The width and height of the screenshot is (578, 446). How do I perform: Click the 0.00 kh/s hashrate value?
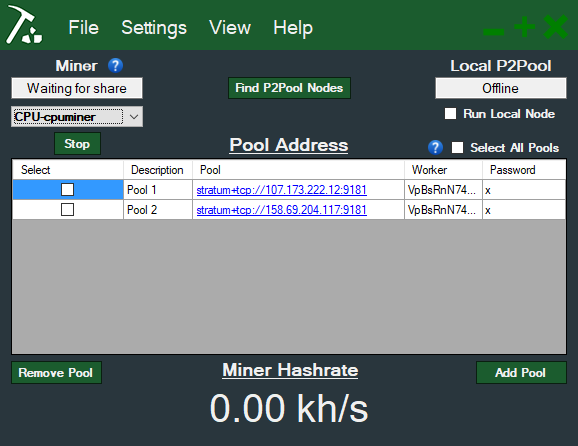pyautogui.click(x=289, y=408)
